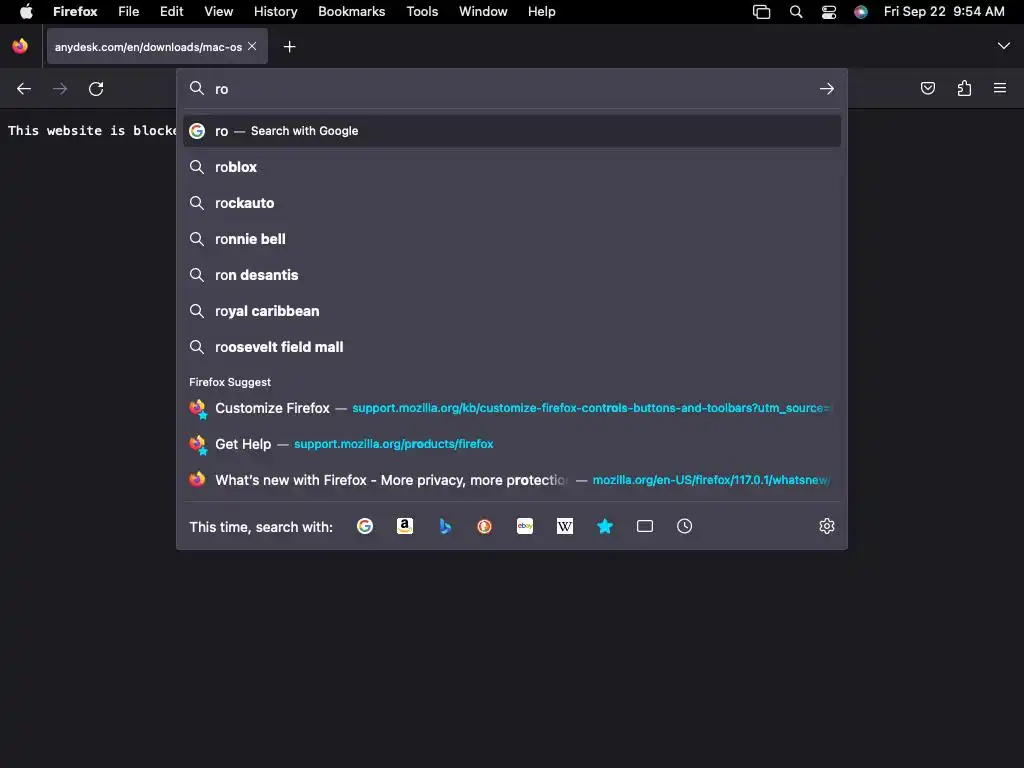
Task: Launch Siri from menu bar
Action: click(861, 12)
